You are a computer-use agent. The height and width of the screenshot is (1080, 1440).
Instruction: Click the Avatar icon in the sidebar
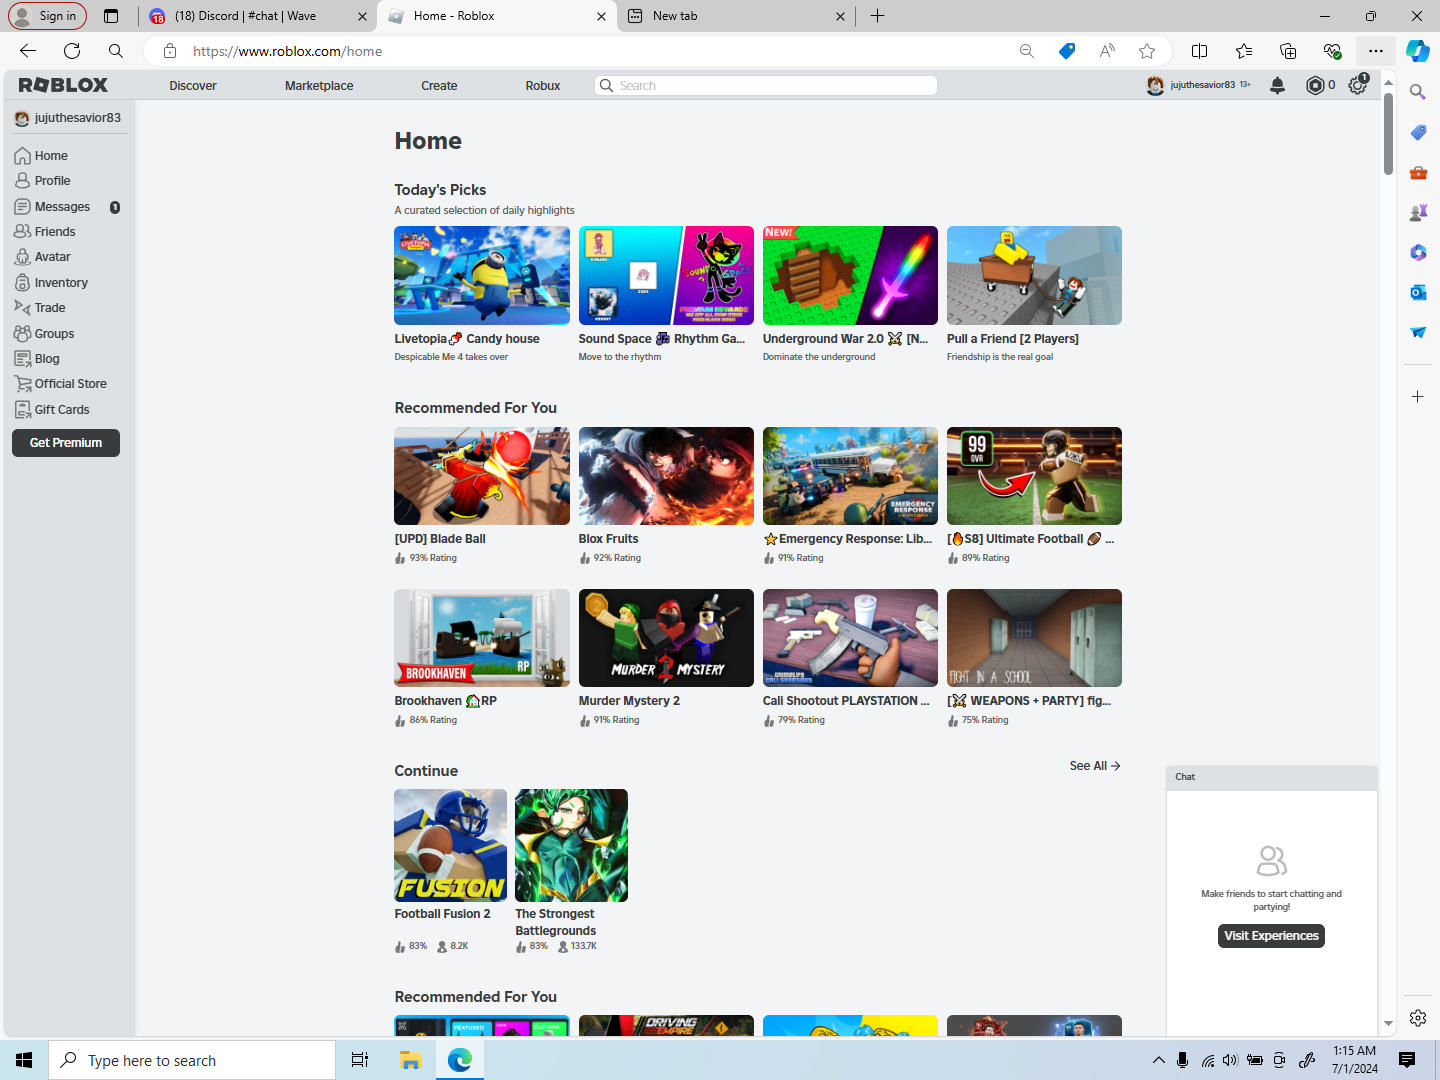pyautogui.click(x=22, y=257)
